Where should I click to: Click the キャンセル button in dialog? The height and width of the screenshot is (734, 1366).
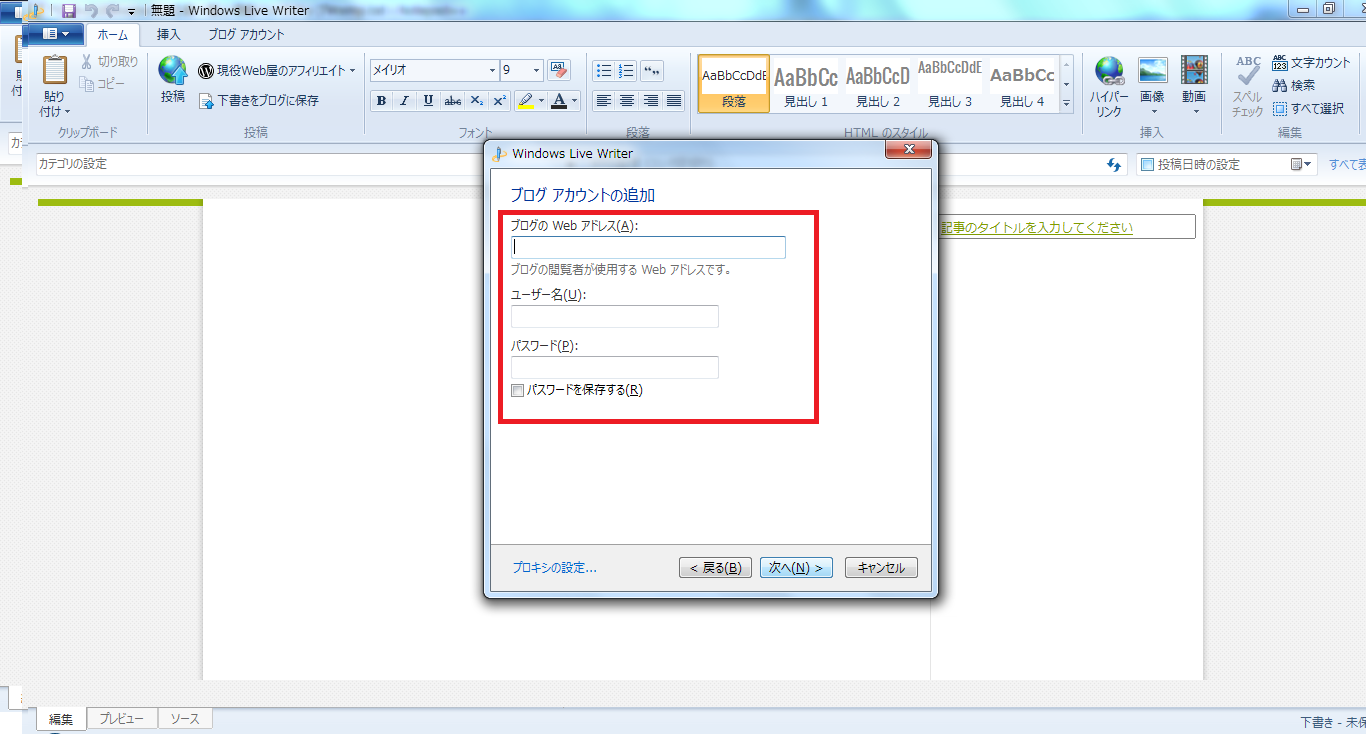881,568
